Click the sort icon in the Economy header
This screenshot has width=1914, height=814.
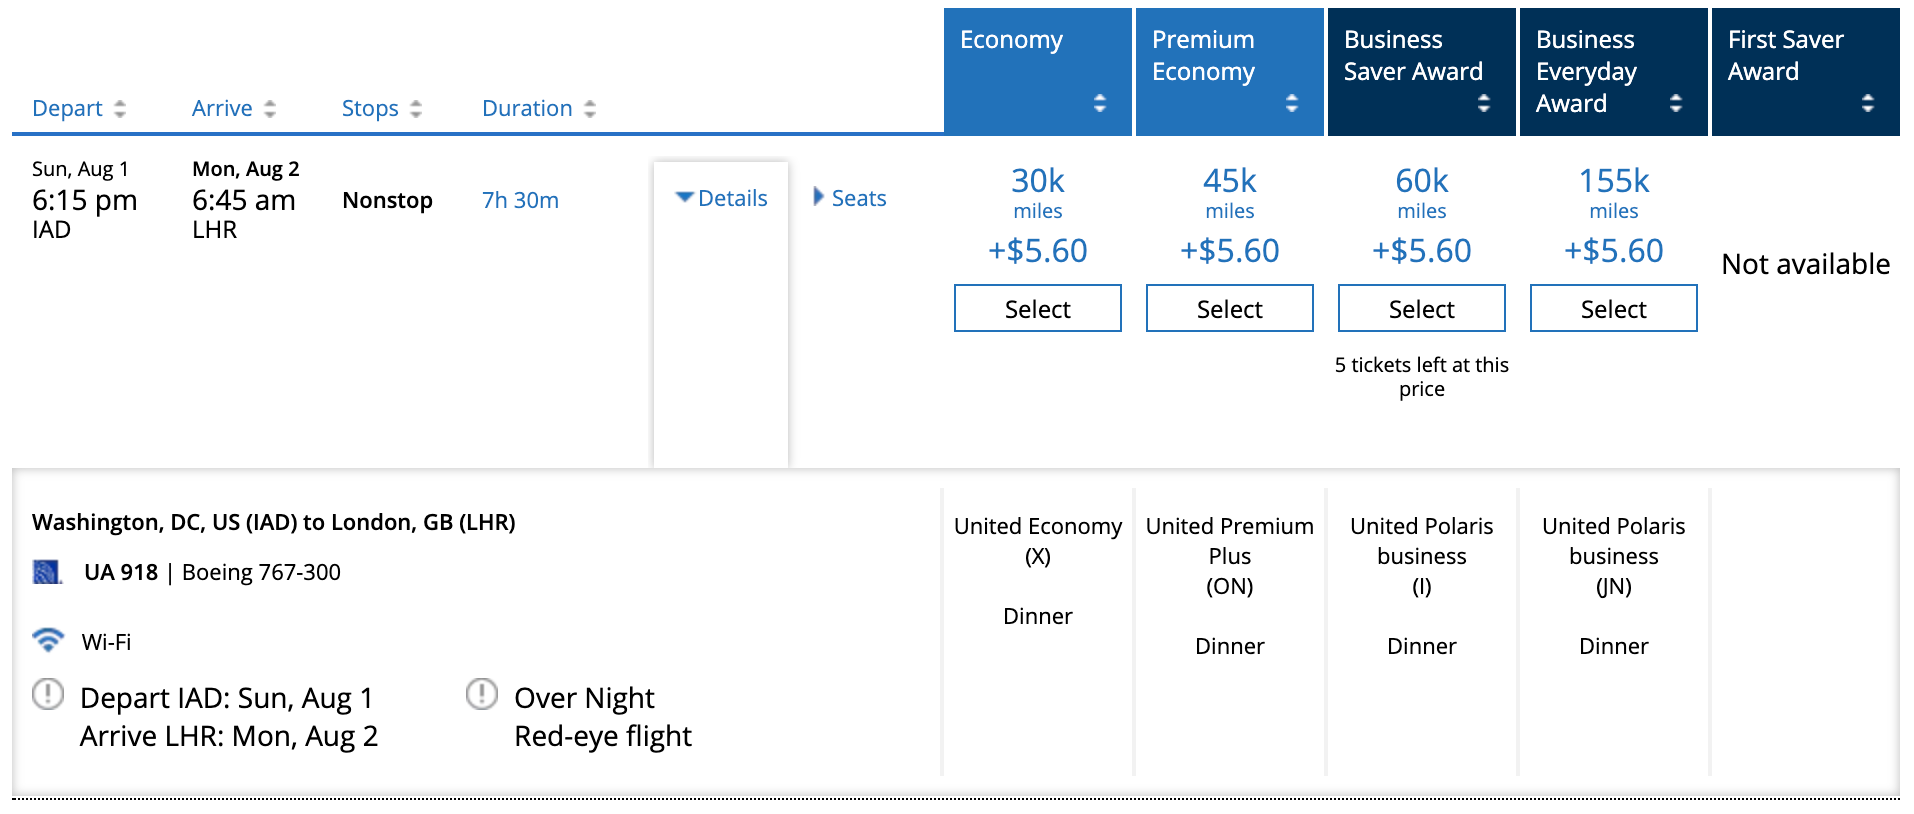(x=1098, y=101)
